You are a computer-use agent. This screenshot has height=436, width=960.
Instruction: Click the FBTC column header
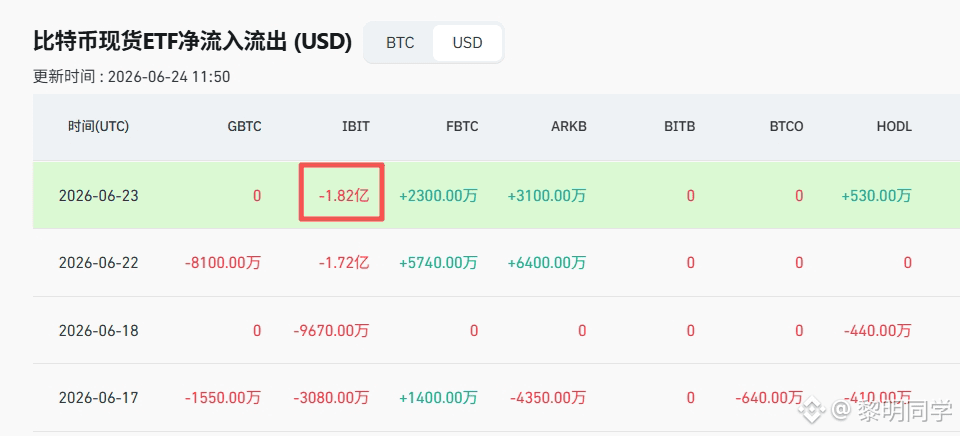(462, 127)
